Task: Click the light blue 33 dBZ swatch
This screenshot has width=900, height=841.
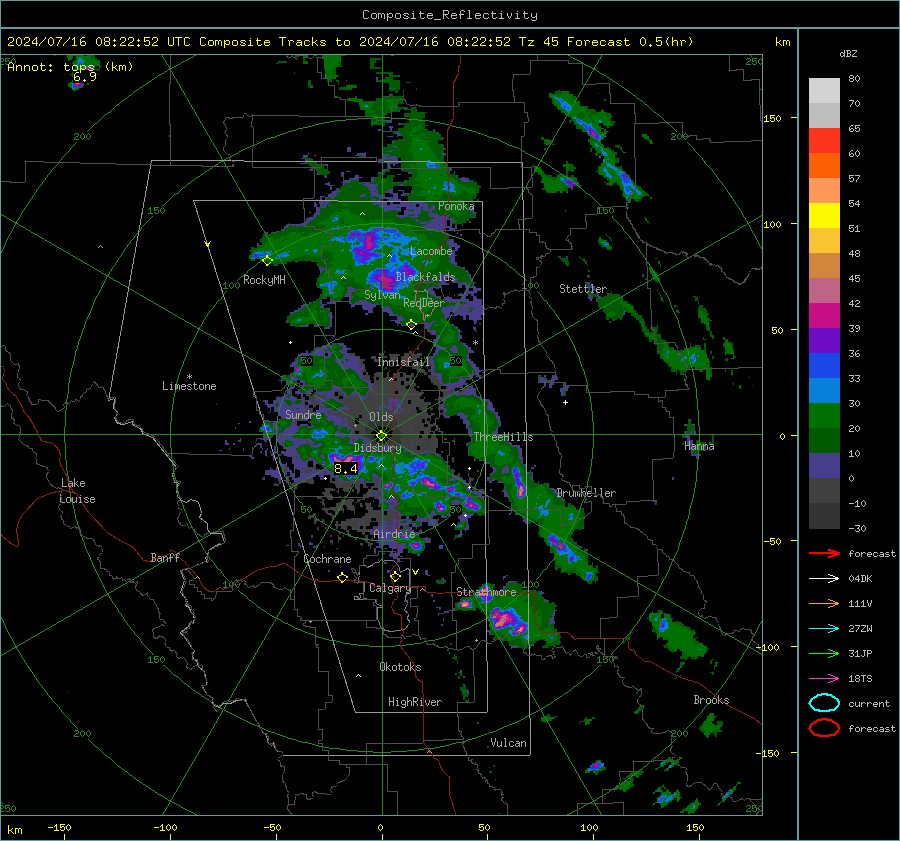Action: point(824,390)
